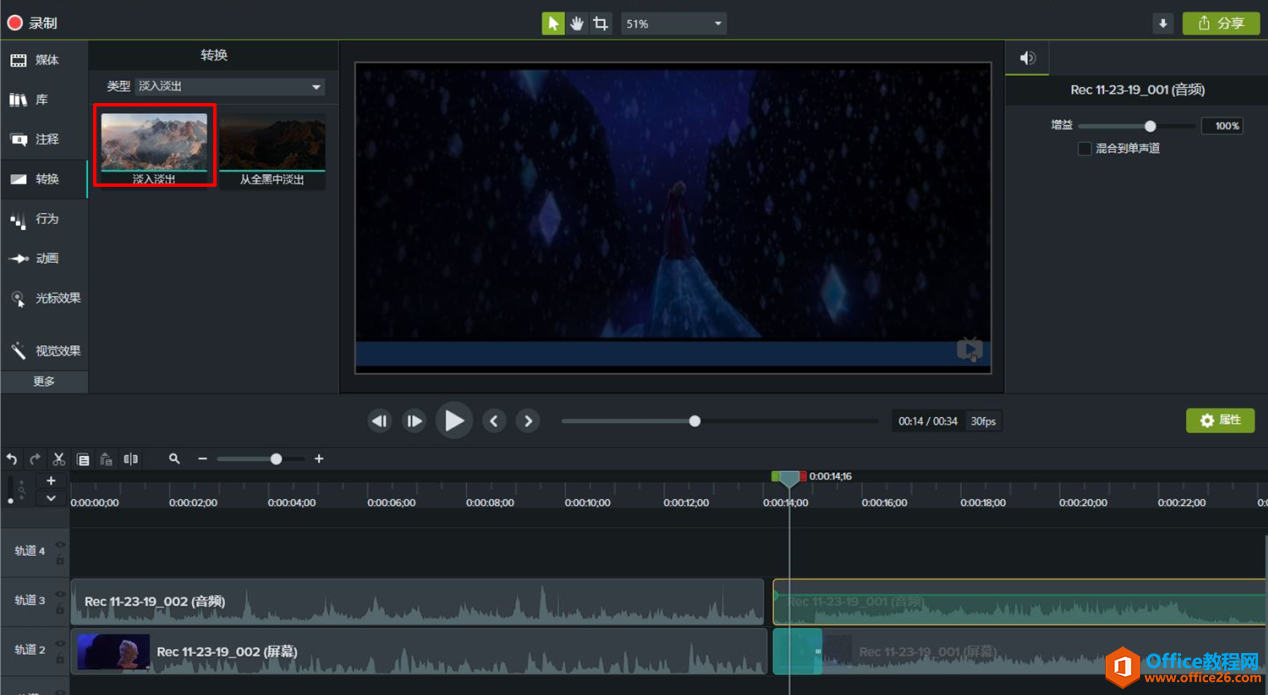Click the redo icon in timeline toolbar

(x=35, y=459)
